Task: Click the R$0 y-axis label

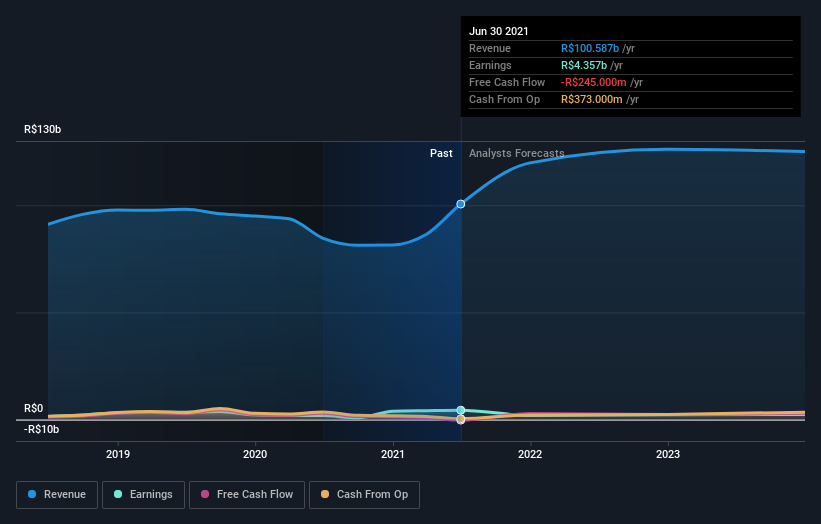Action: click(34, 408)
